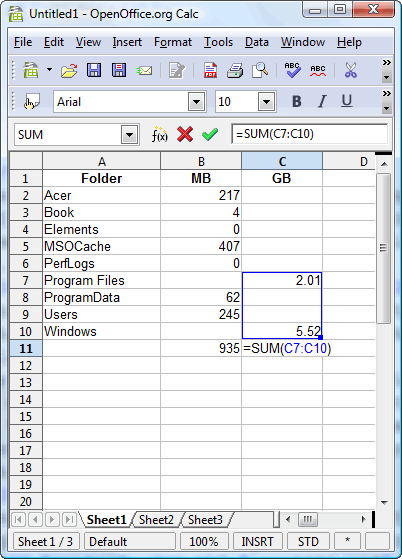Open the Edit menu
This screenshot has height=559, width=402.
(x=54, y=42)
